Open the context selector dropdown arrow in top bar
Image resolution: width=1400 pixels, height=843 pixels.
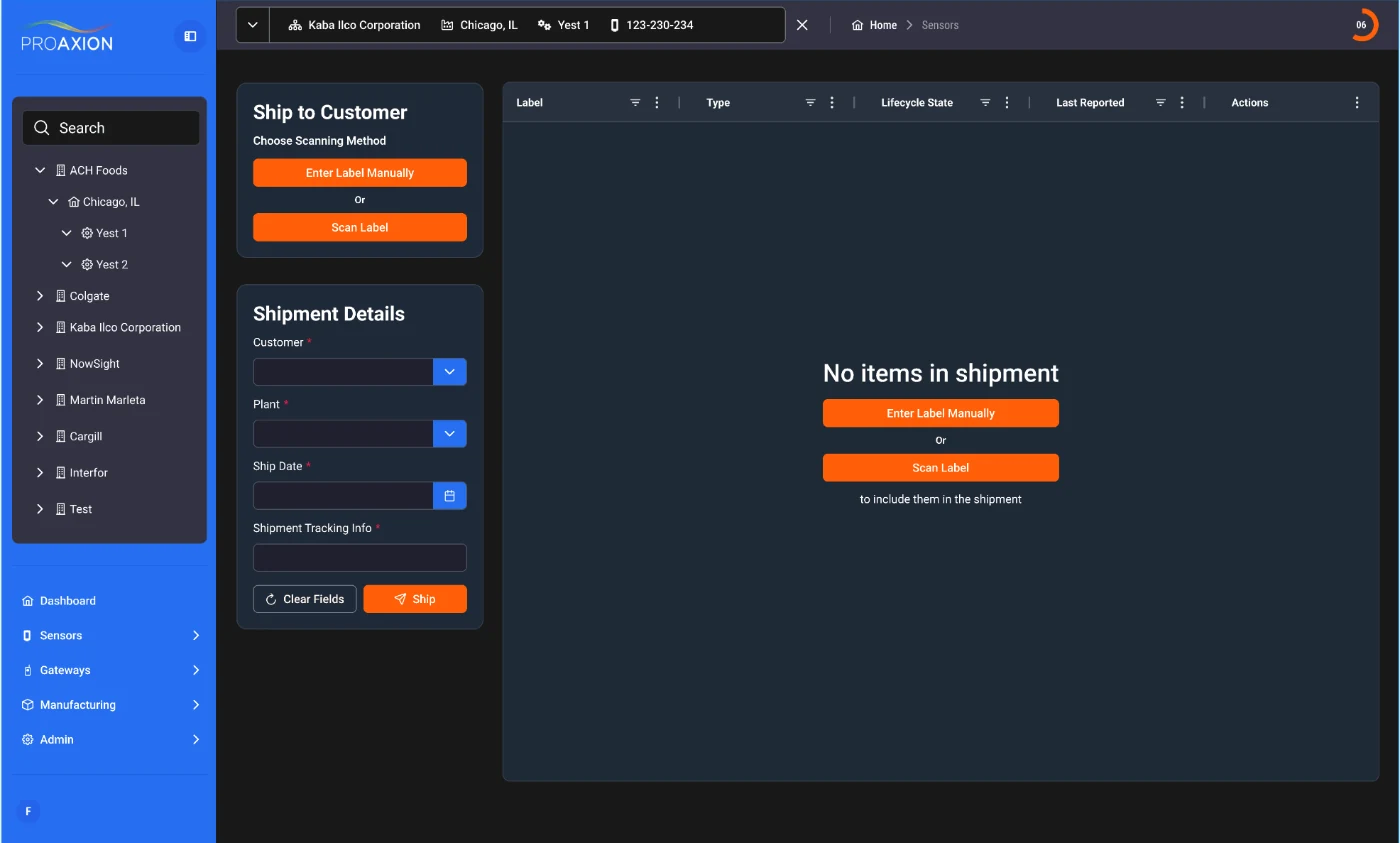[253, 25]
